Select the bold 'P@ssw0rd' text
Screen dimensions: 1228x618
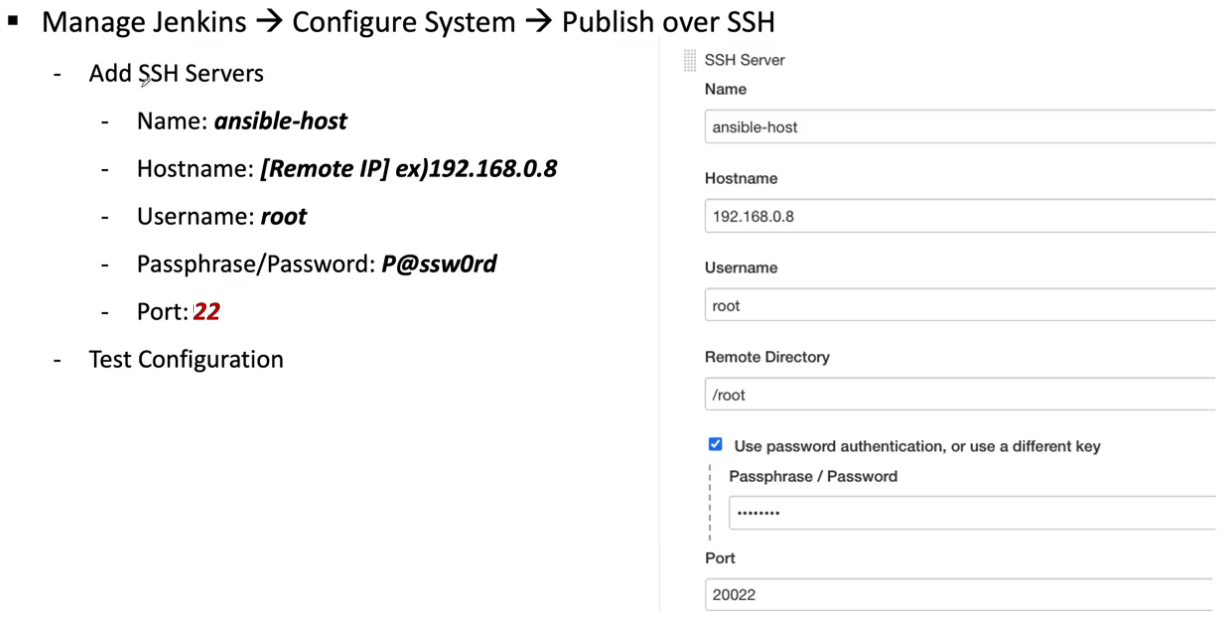tap(439, 264)
